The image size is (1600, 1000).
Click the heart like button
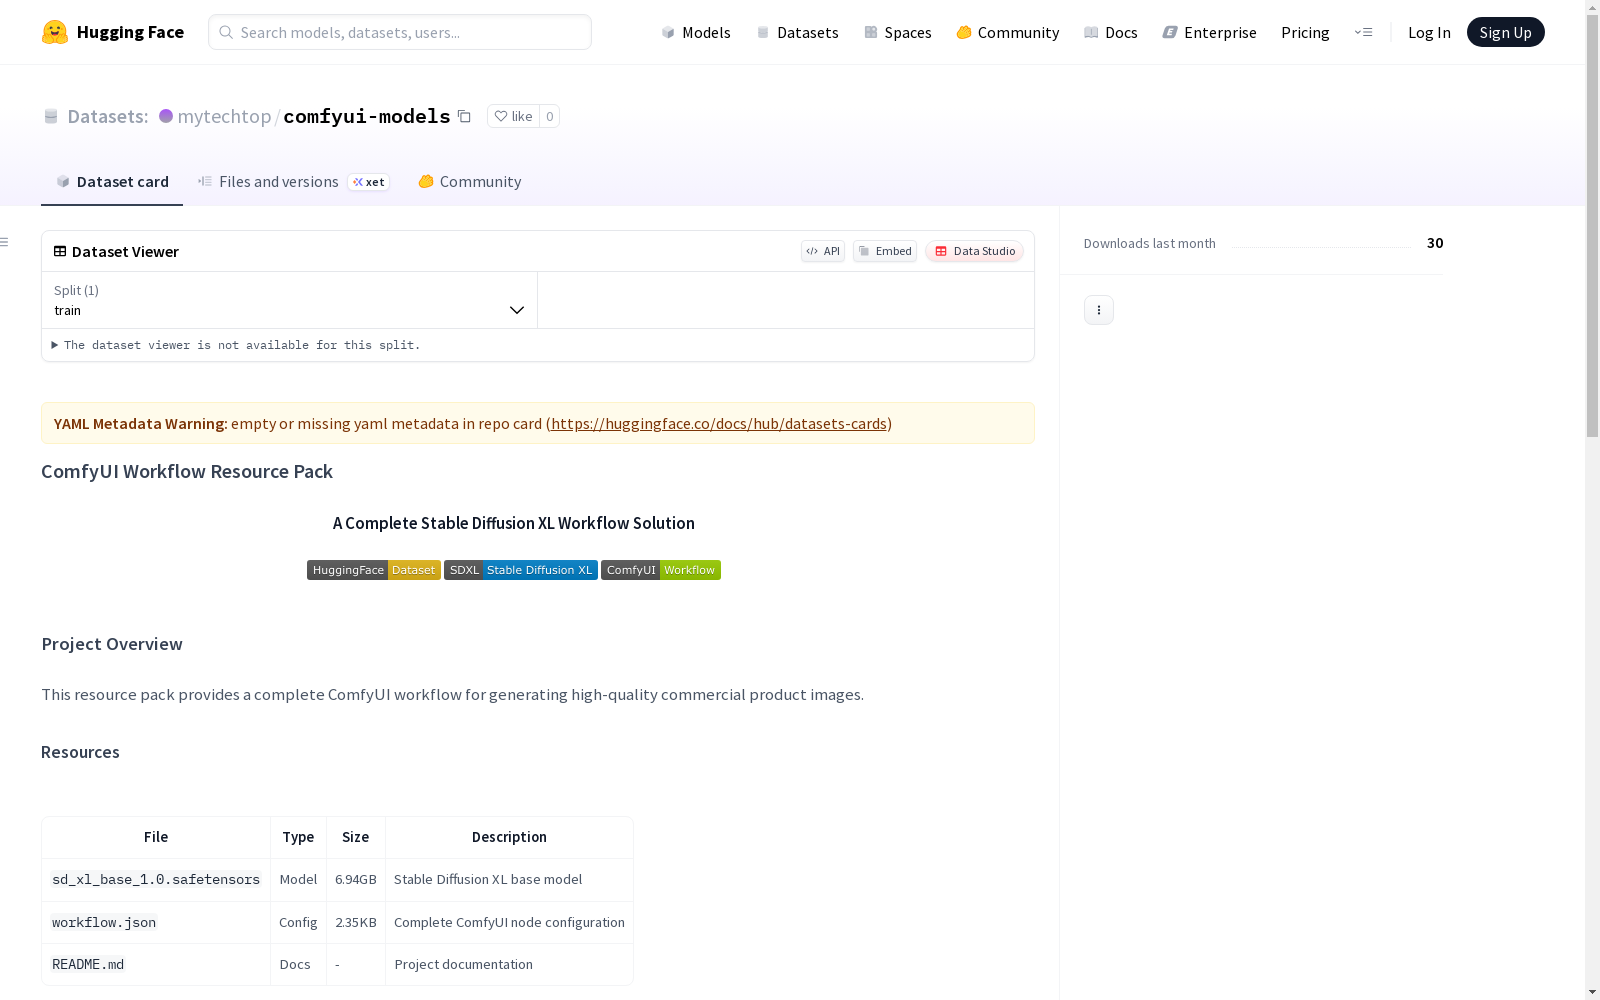513,116
